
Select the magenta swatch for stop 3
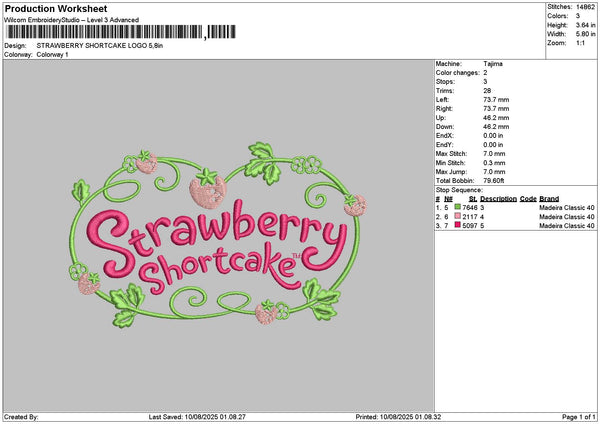coord(458,226)
